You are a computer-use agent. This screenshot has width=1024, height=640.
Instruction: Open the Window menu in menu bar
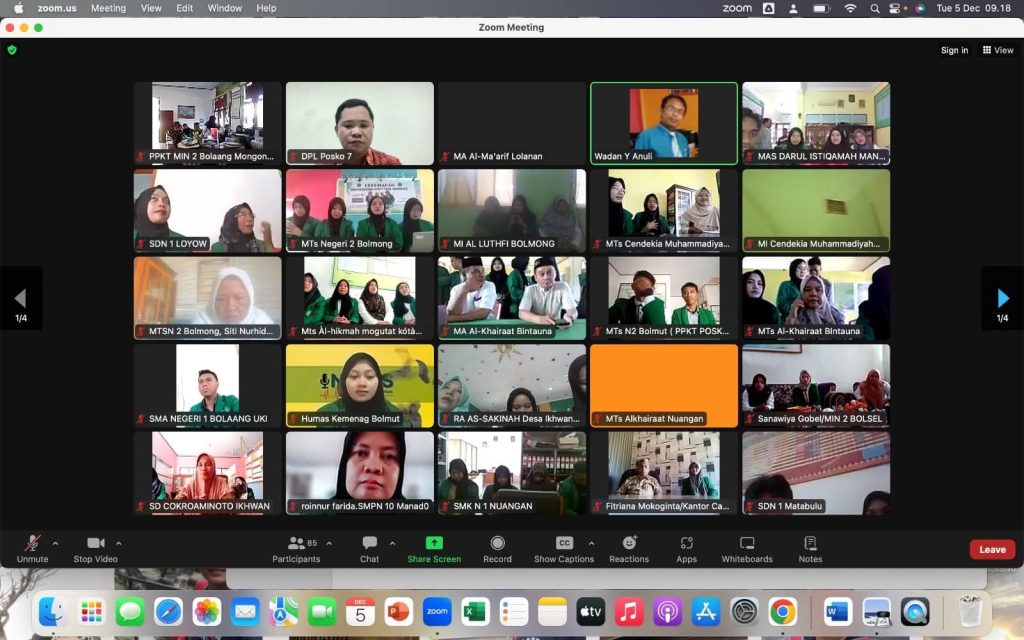(224, 8)
